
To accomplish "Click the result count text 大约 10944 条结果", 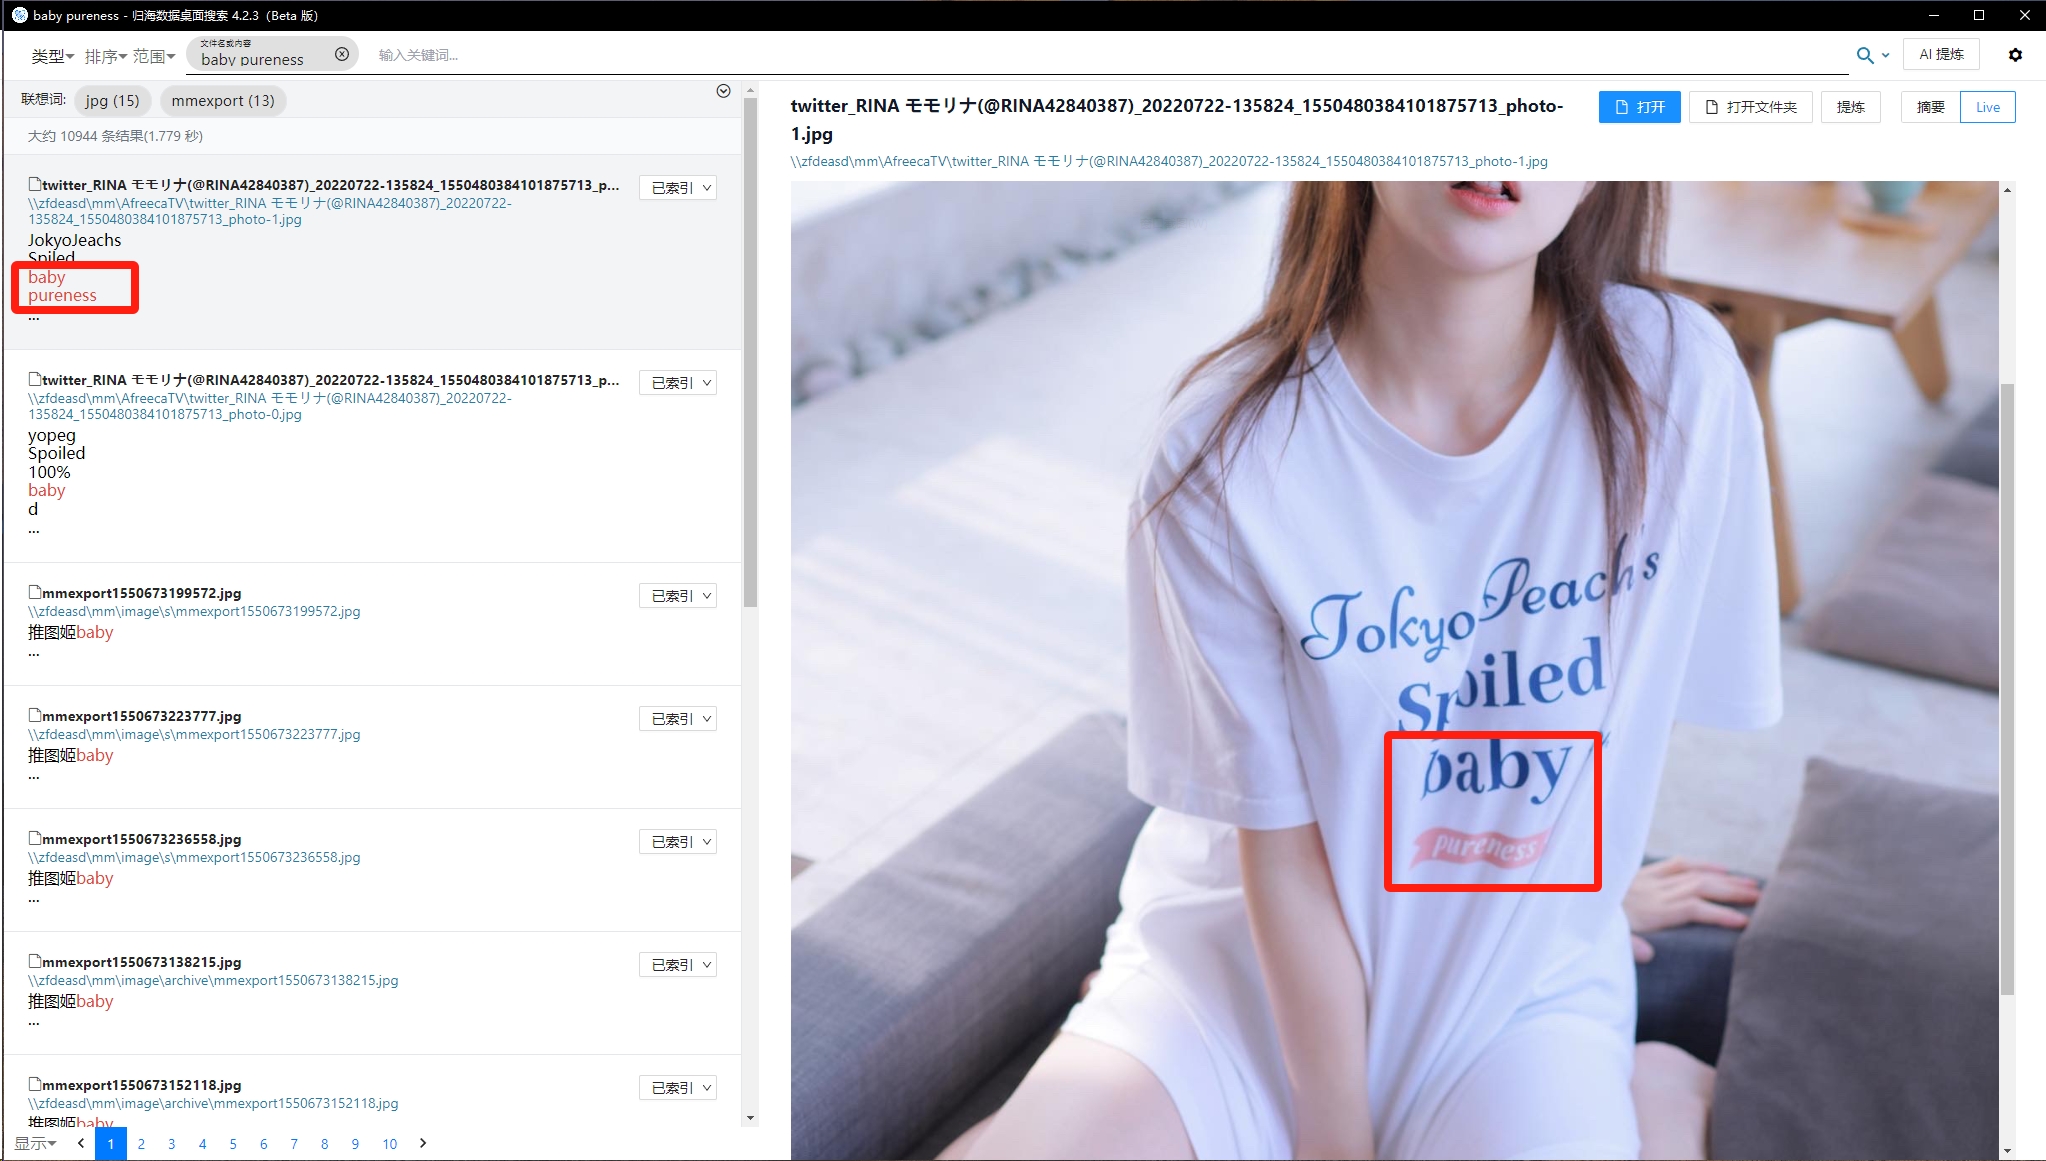I will 115,136.
